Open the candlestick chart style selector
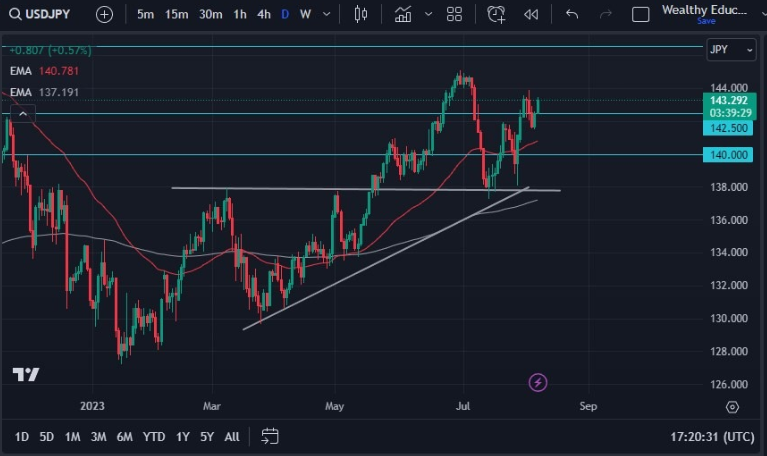Image resolution: width=767 pixels, height=456 pixels. pos(361,14)
